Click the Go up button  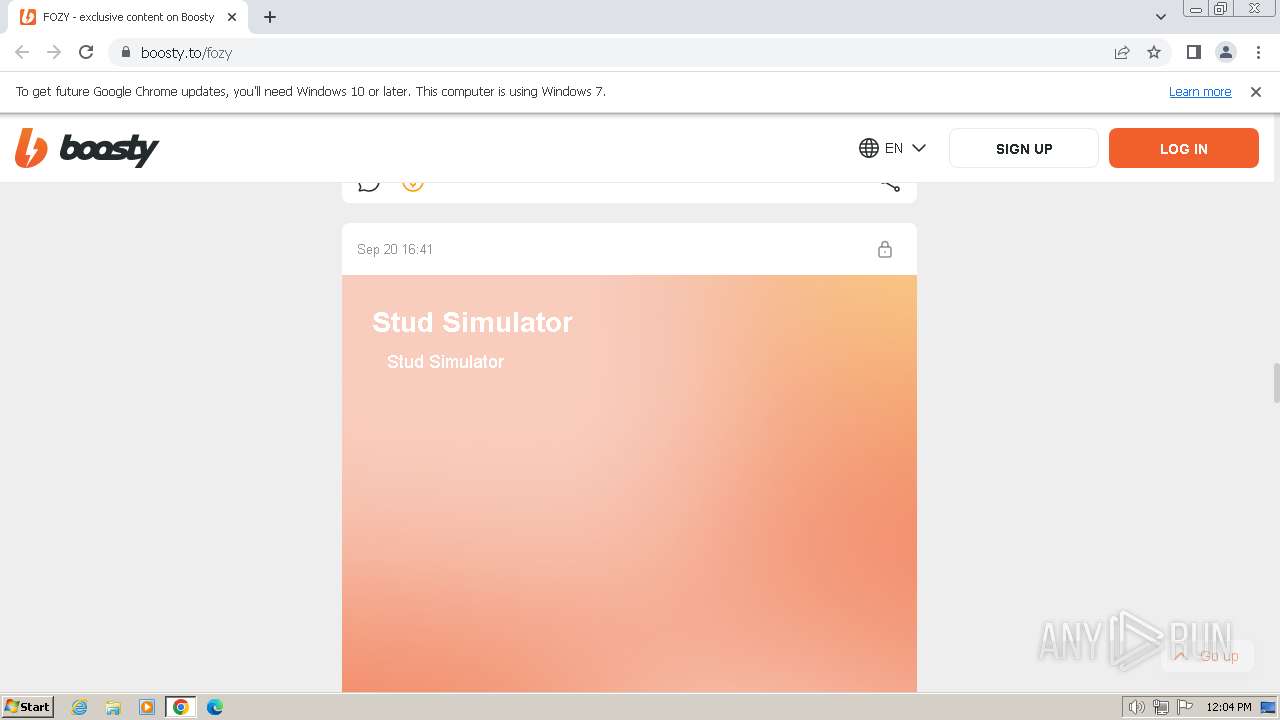pos(1207,656)
